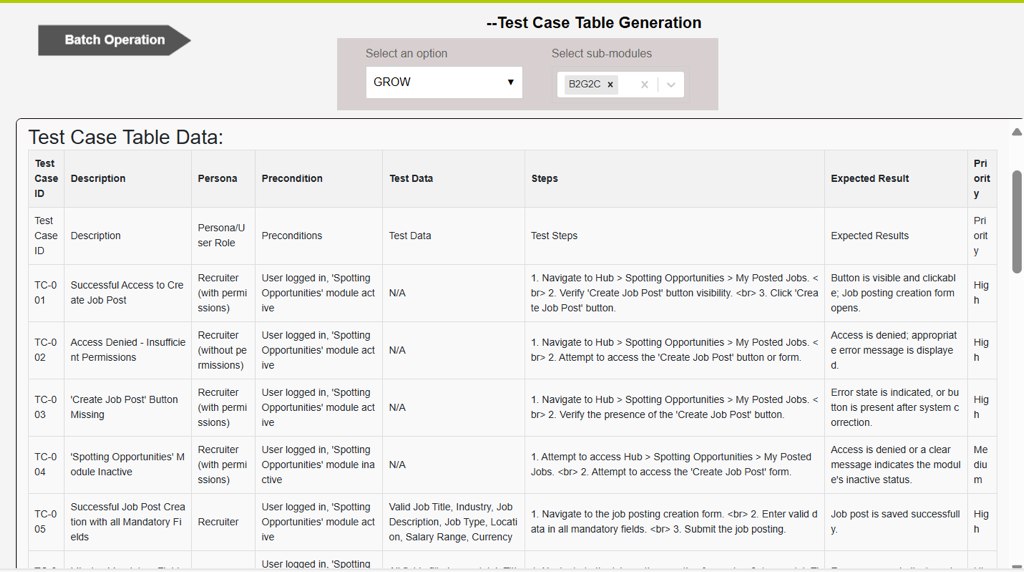This screenshot has height=572, width=1024.
Task: Remove the B2G2C sub-module tag
Action: (610, 84)
